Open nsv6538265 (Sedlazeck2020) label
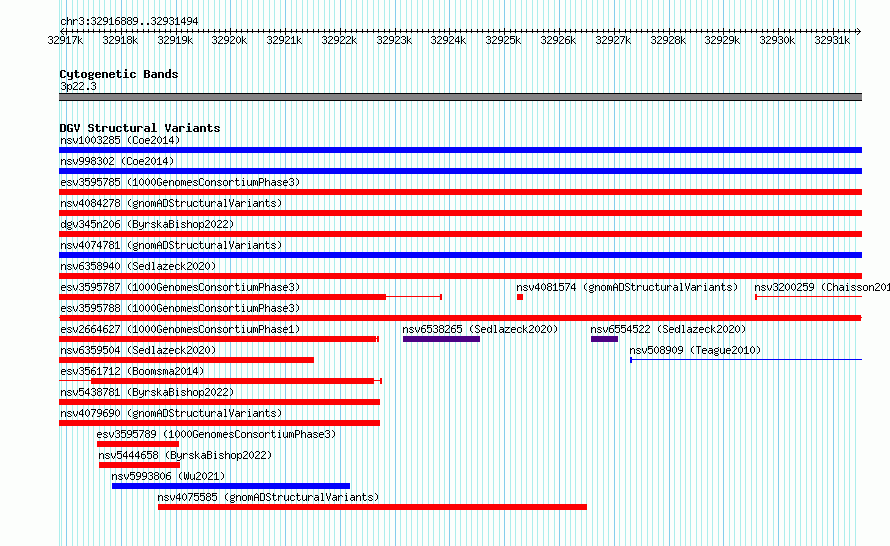The width and height of the screenshot is (890, 546). click(x=480, y=329)
